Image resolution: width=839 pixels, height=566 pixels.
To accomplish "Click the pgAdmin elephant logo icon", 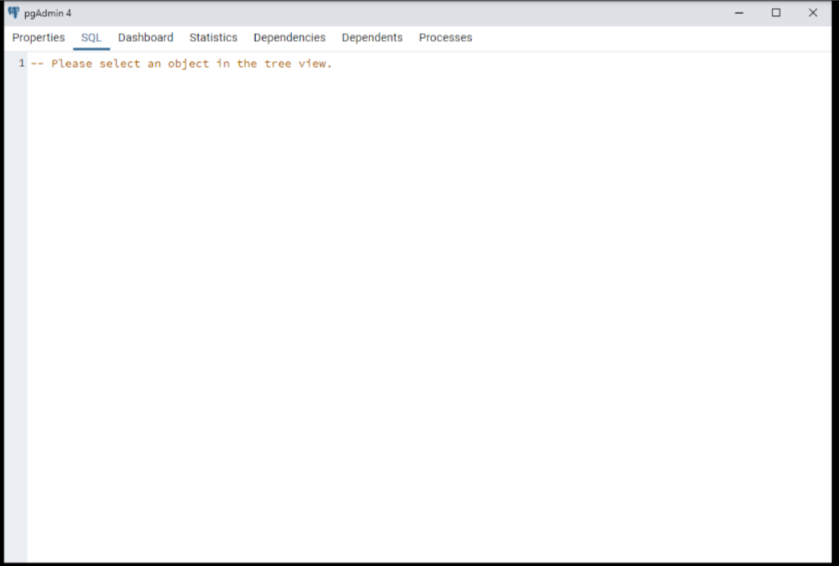I will 13,13.
